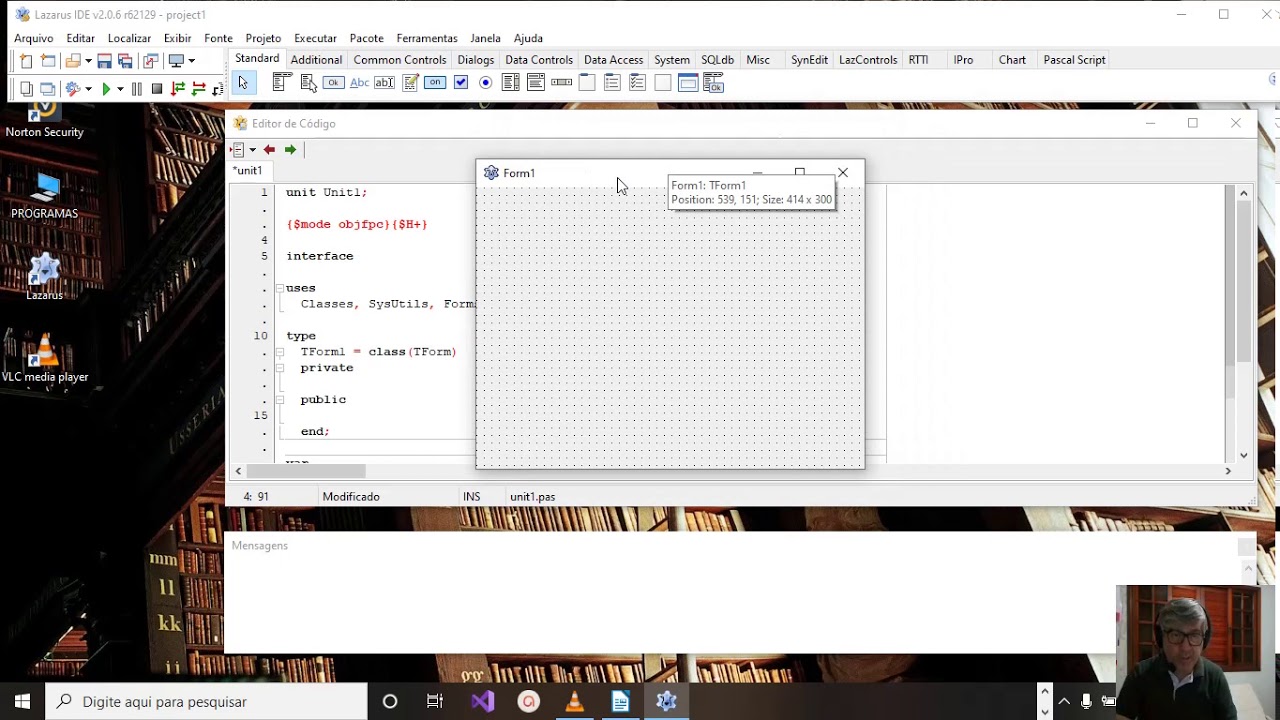Open the Projeto menu
This screenshot has height=720, width=1280.
tap(263, 38)
